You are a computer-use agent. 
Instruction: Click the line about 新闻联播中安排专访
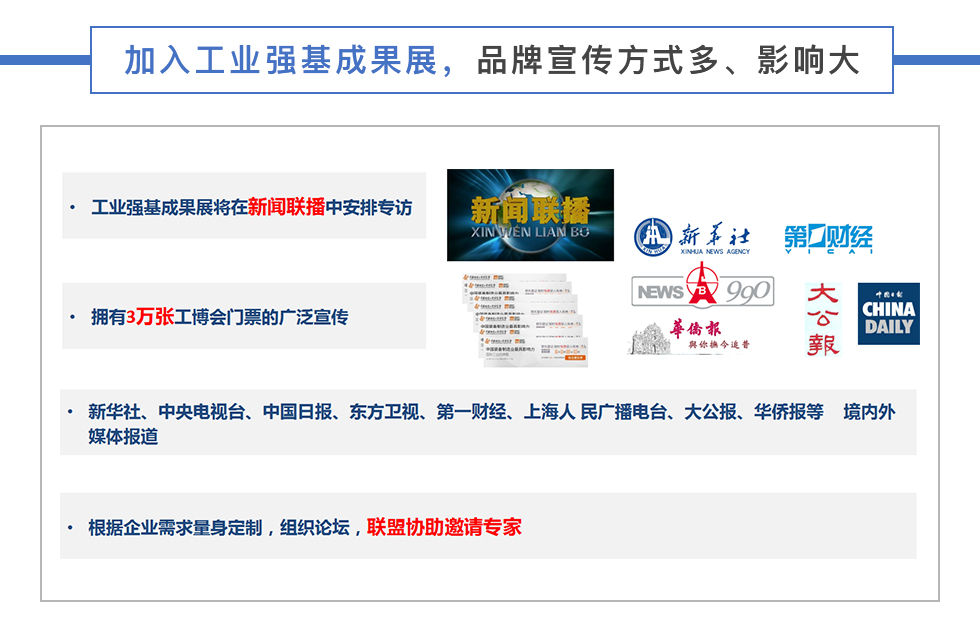pos(251,207)
